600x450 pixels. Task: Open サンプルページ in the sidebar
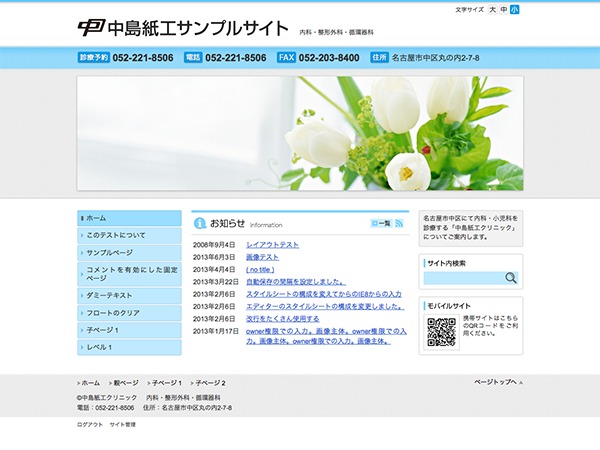pos(129,253)
